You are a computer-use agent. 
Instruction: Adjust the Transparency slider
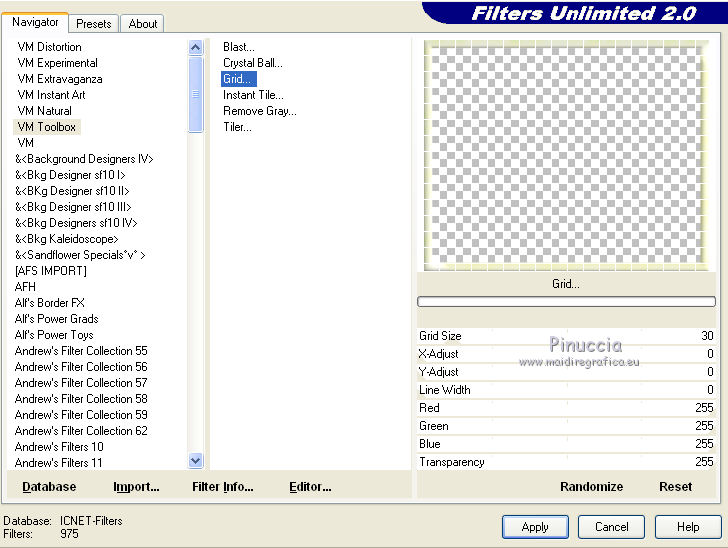(566, 462)
